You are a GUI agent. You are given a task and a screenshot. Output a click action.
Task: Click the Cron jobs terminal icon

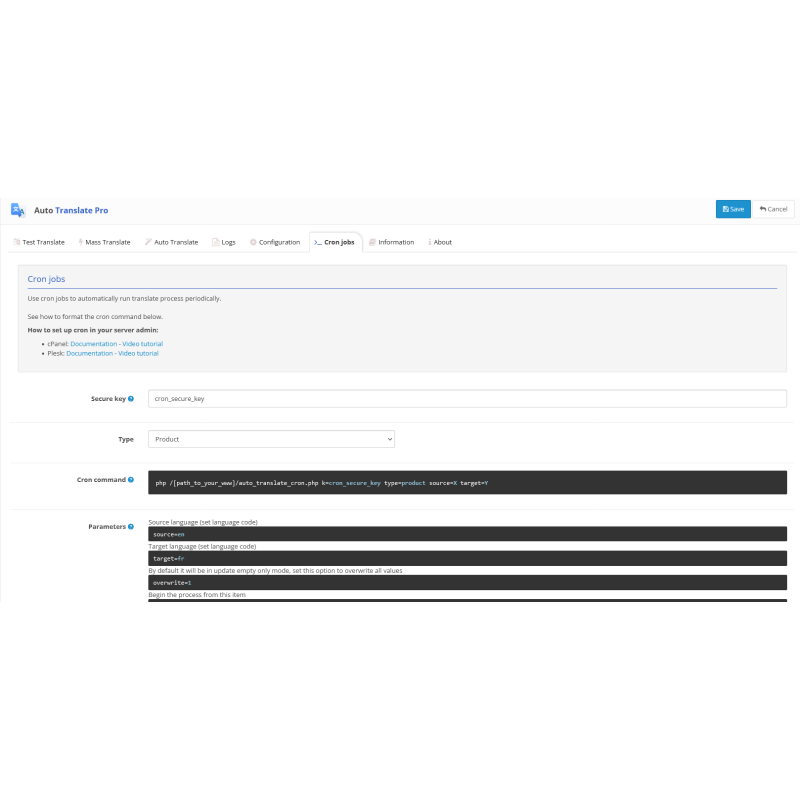pos(320,241)
